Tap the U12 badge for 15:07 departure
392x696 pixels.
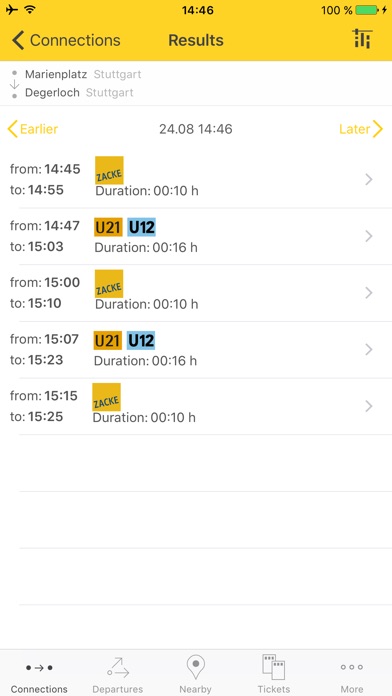(x=141, y=340)
